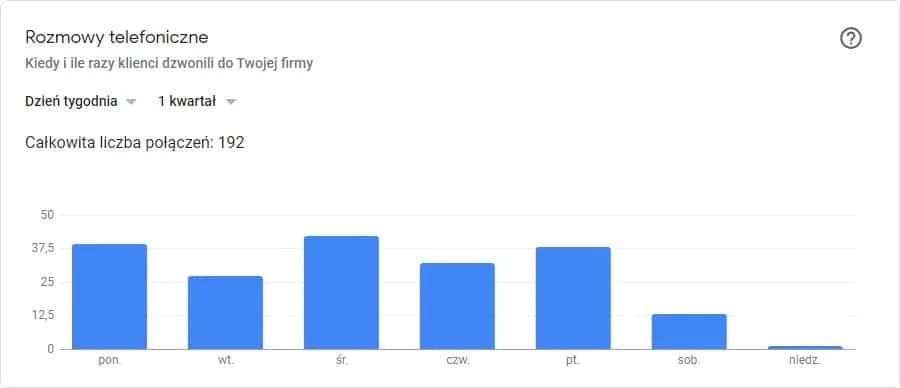Click the Całkowita liczba połączeń: 192 text
This screenshot has width=900, height=388.
(x=135, y=142)
